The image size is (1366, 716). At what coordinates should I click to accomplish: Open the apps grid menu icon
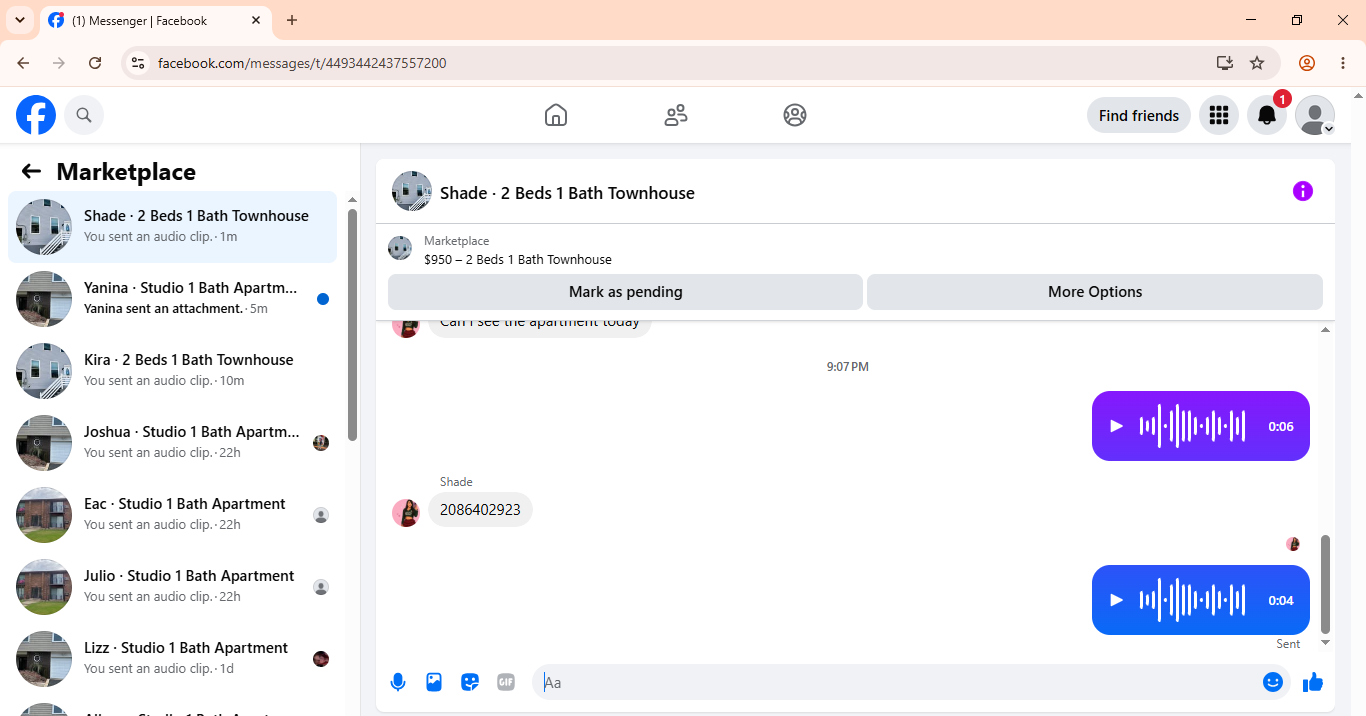[x=1218, y=115]
